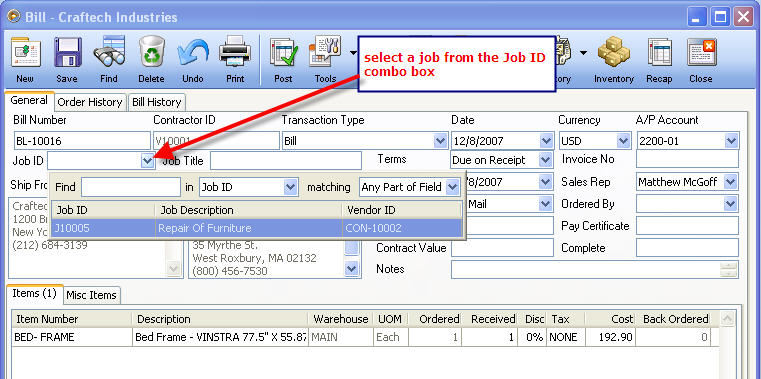The width and height of the screenshot is (761, 379).
Task: Click the items grid scrollbar up arrow
Action: [x=727, y=319]
